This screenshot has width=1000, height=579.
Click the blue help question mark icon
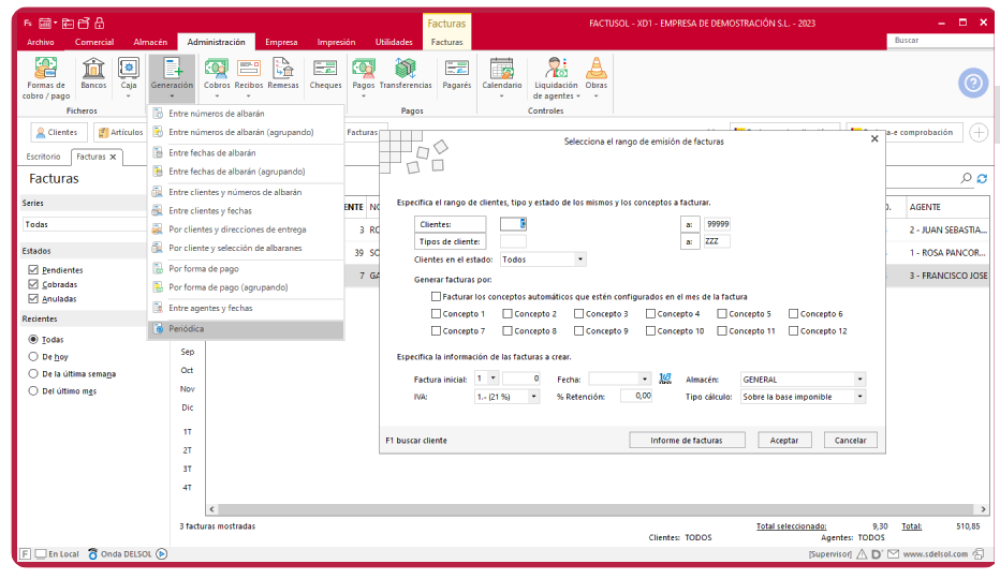(x=973, y=83)
